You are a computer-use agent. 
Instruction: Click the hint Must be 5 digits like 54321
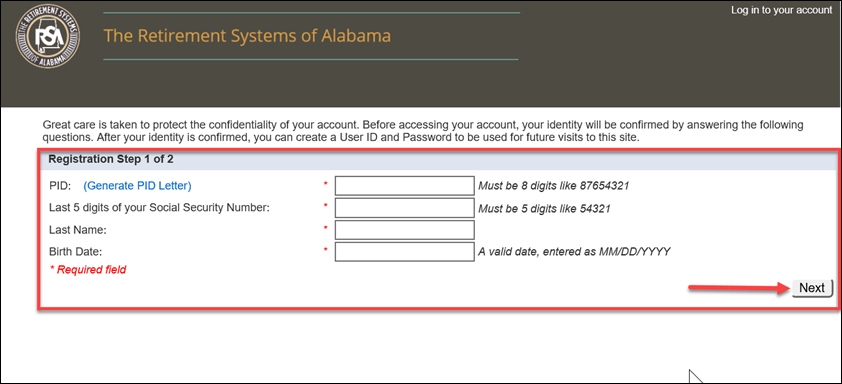pos(544,208)
